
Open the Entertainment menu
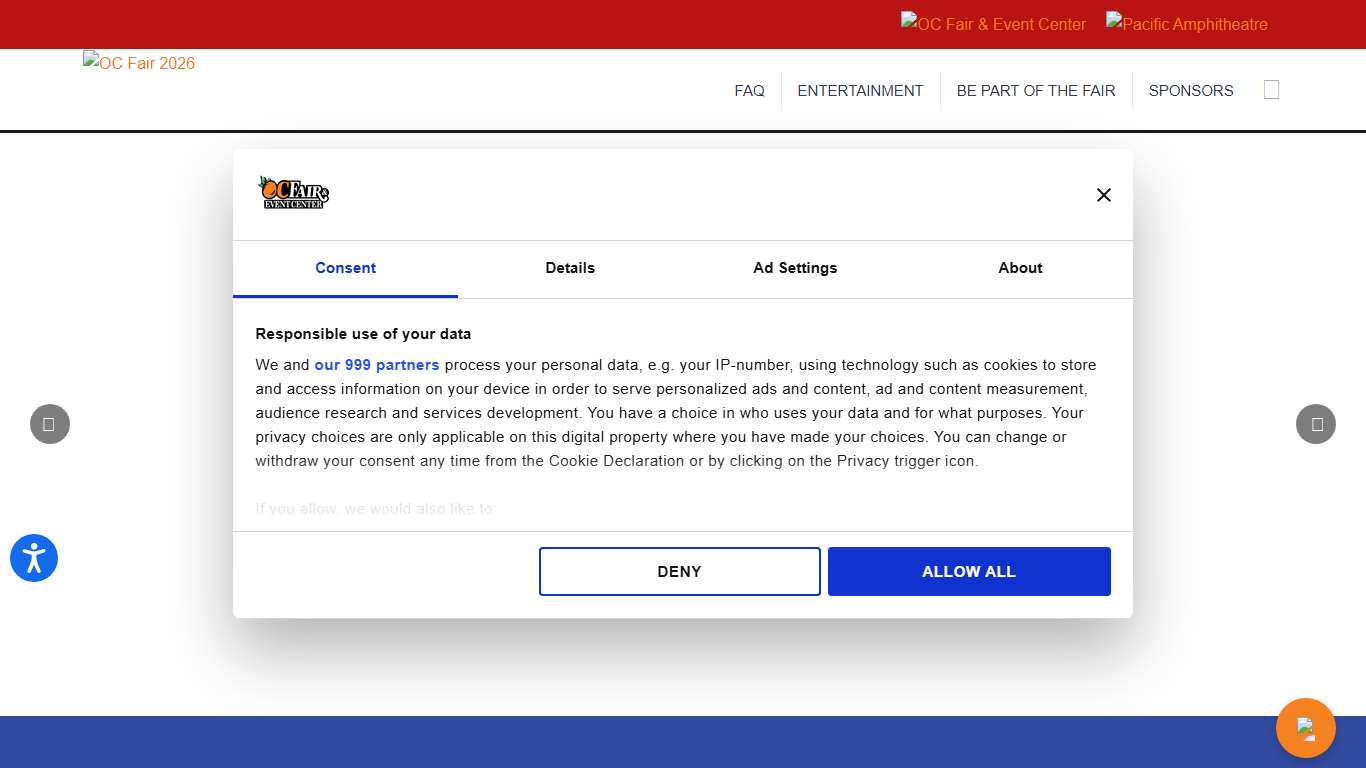tap(860, 90)
